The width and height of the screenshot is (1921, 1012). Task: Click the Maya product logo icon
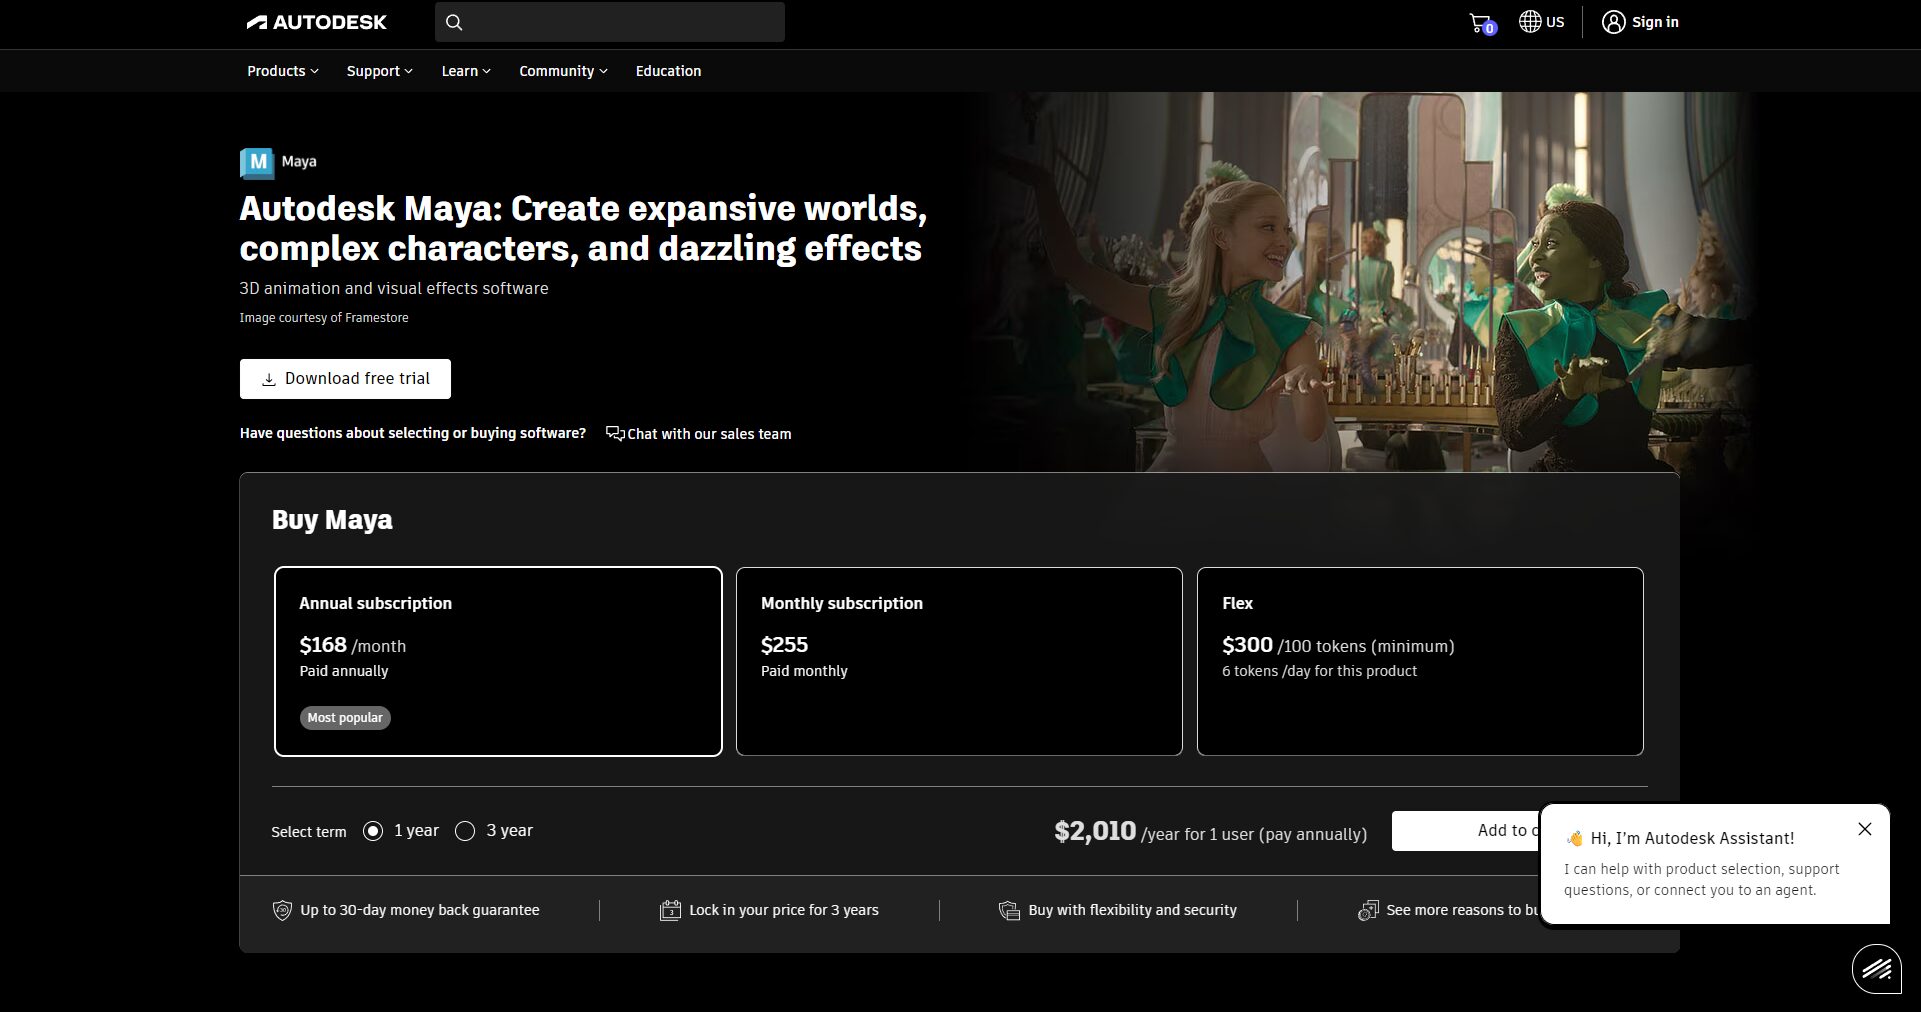257,162
